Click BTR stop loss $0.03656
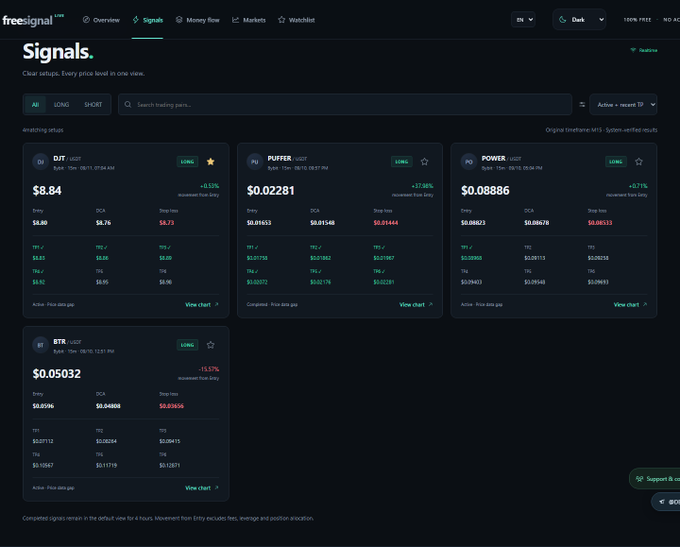The image size is (680, 547). (x=171, y=406)
